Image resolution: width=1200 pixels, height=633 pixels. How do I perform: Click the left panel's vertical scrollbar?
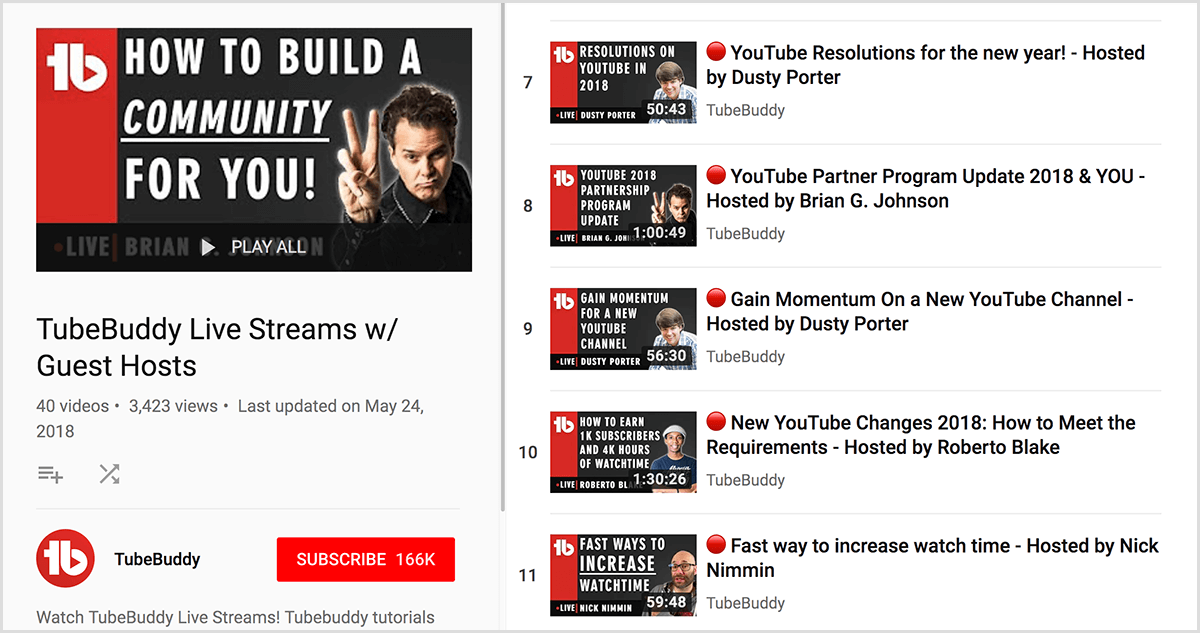(x=502, y=255)
